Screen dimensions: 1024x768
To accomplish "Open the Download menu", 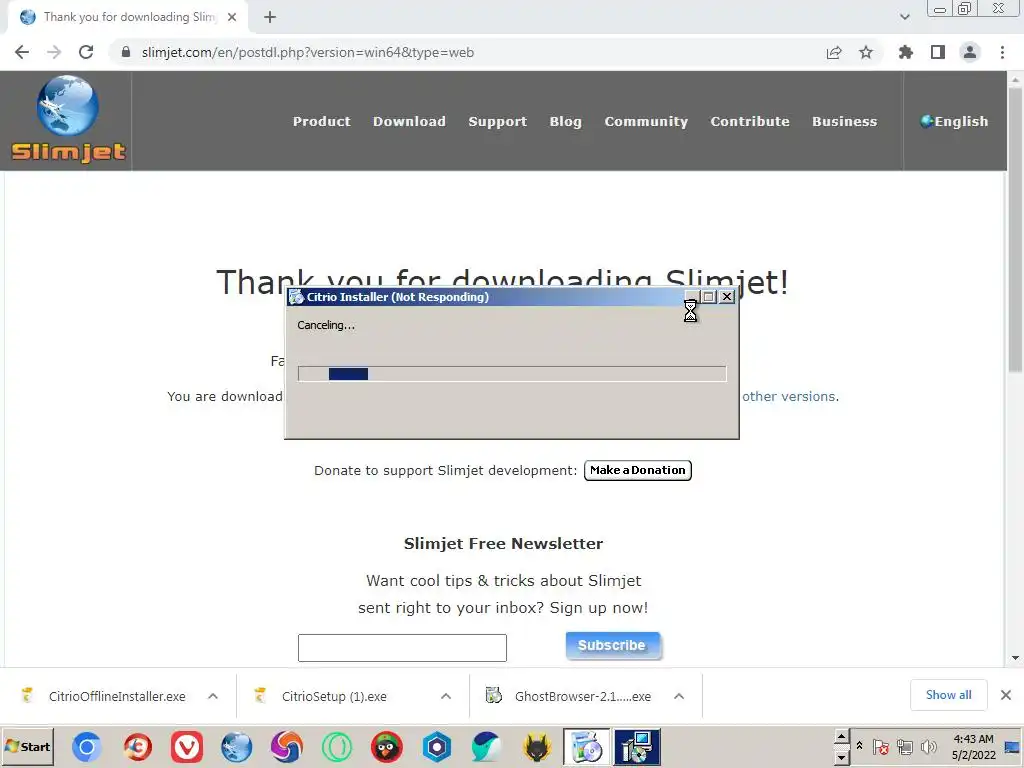I will click(409, 121).
